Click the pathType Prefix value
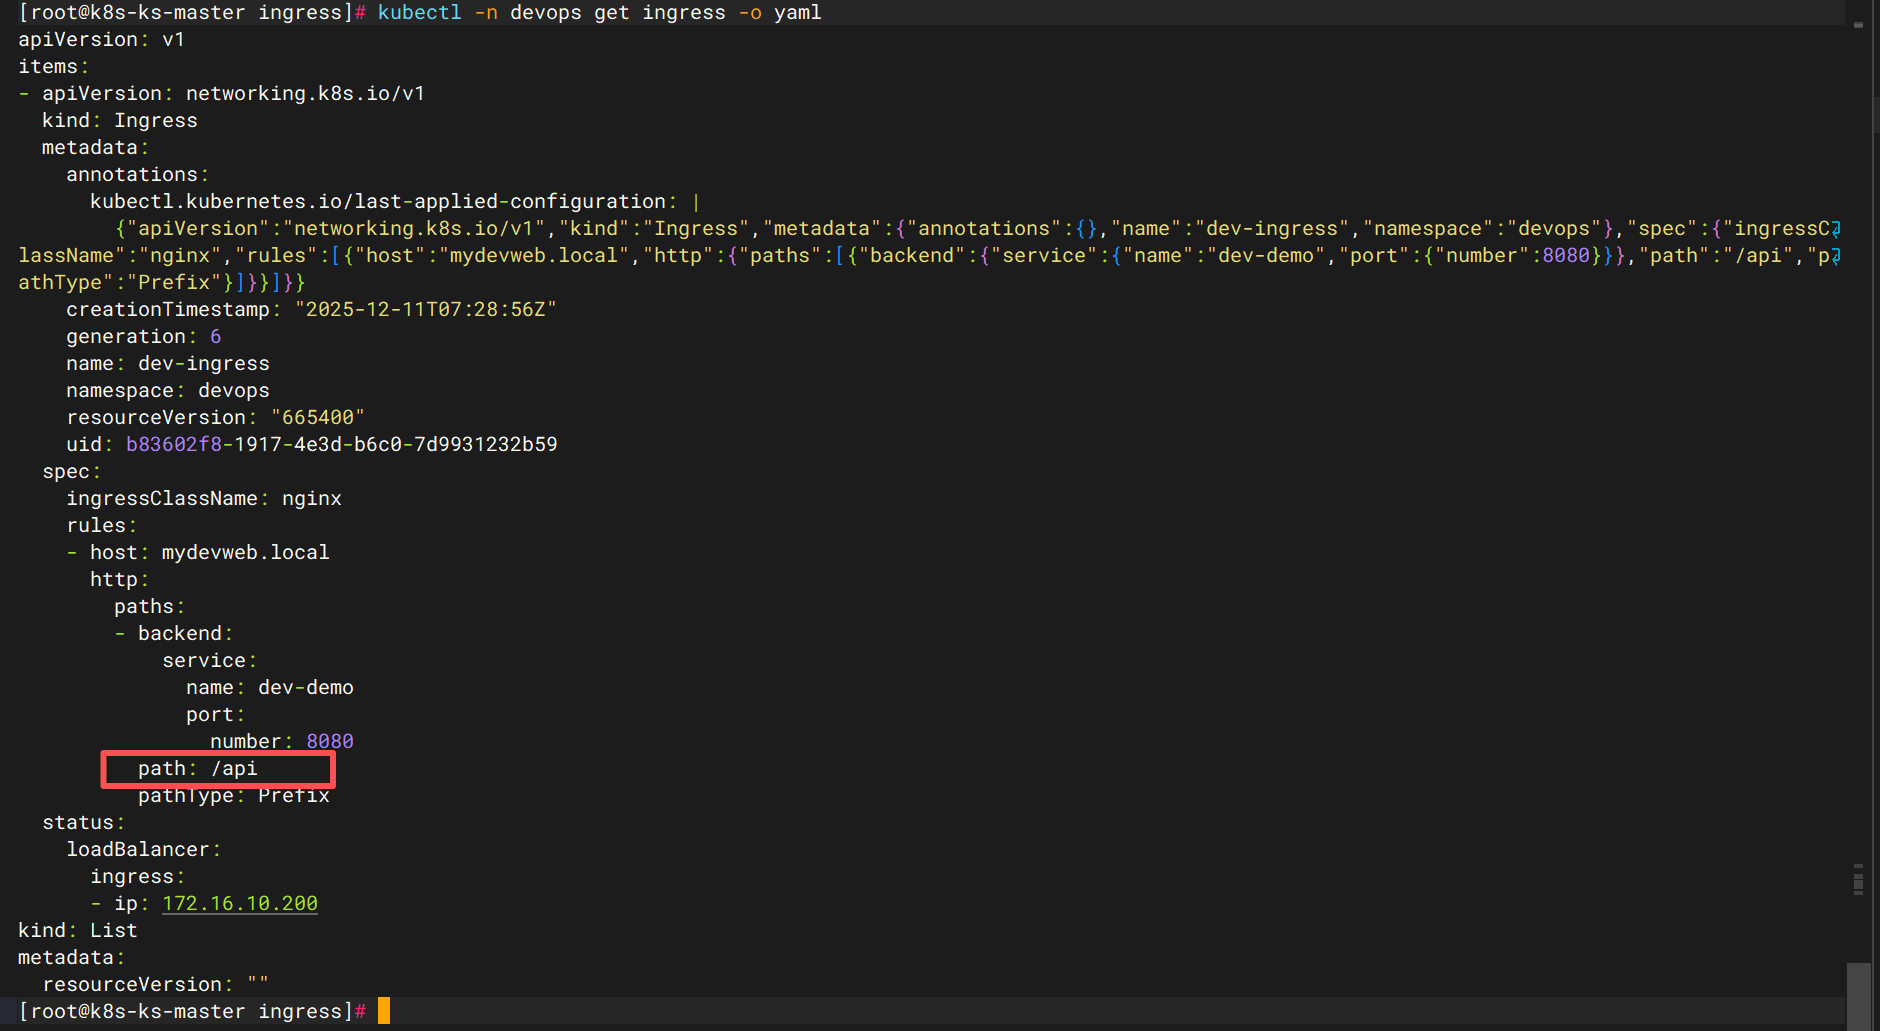 pos(293,796)
